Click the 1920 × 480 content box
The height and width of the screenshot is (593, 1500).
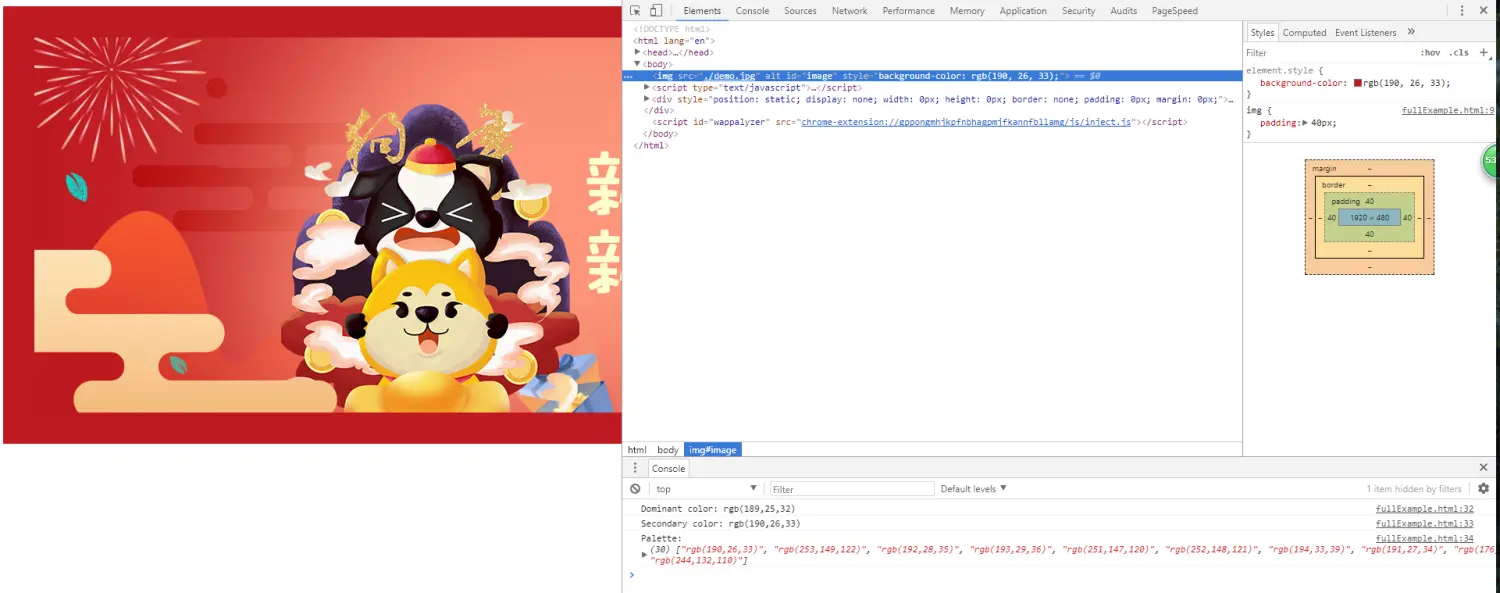(x=1369, y=218)
